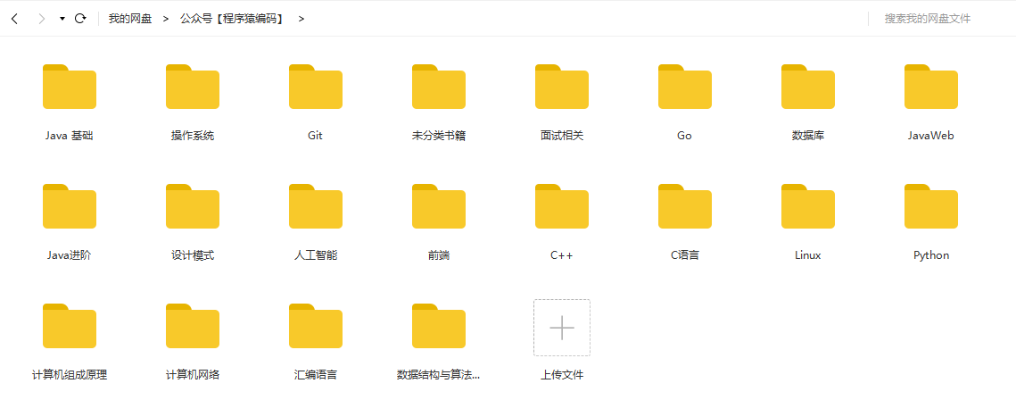Select the folder name text 数据库
The height and width of the screenshot is (400, 1016).
(x=808, y=135)
